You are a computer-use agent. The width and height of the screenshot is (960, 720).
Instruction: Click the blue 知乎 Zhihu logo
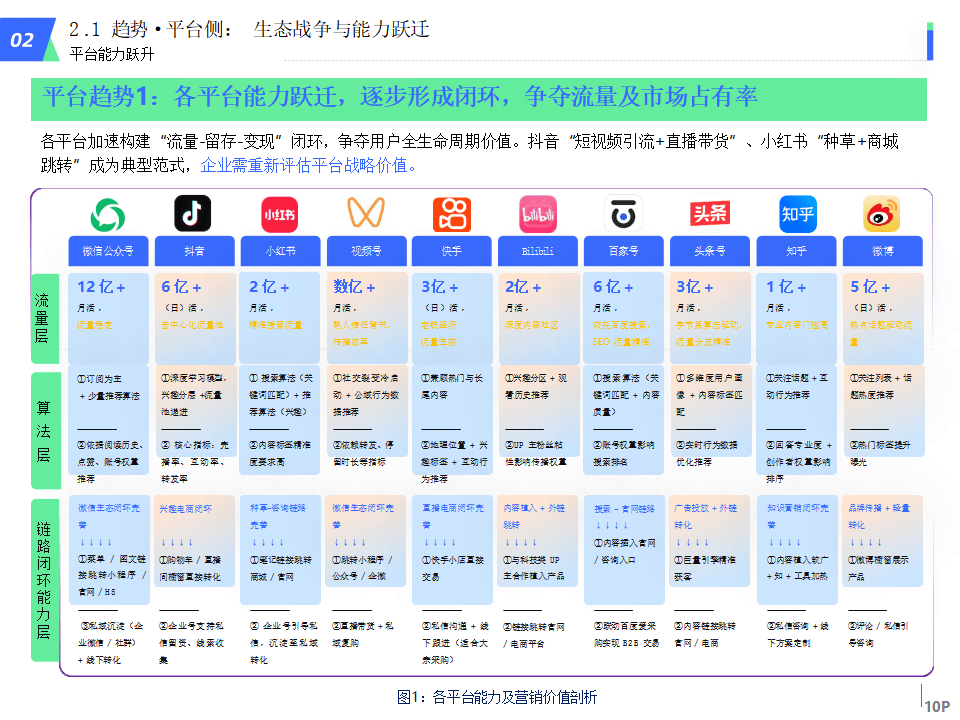797,214
